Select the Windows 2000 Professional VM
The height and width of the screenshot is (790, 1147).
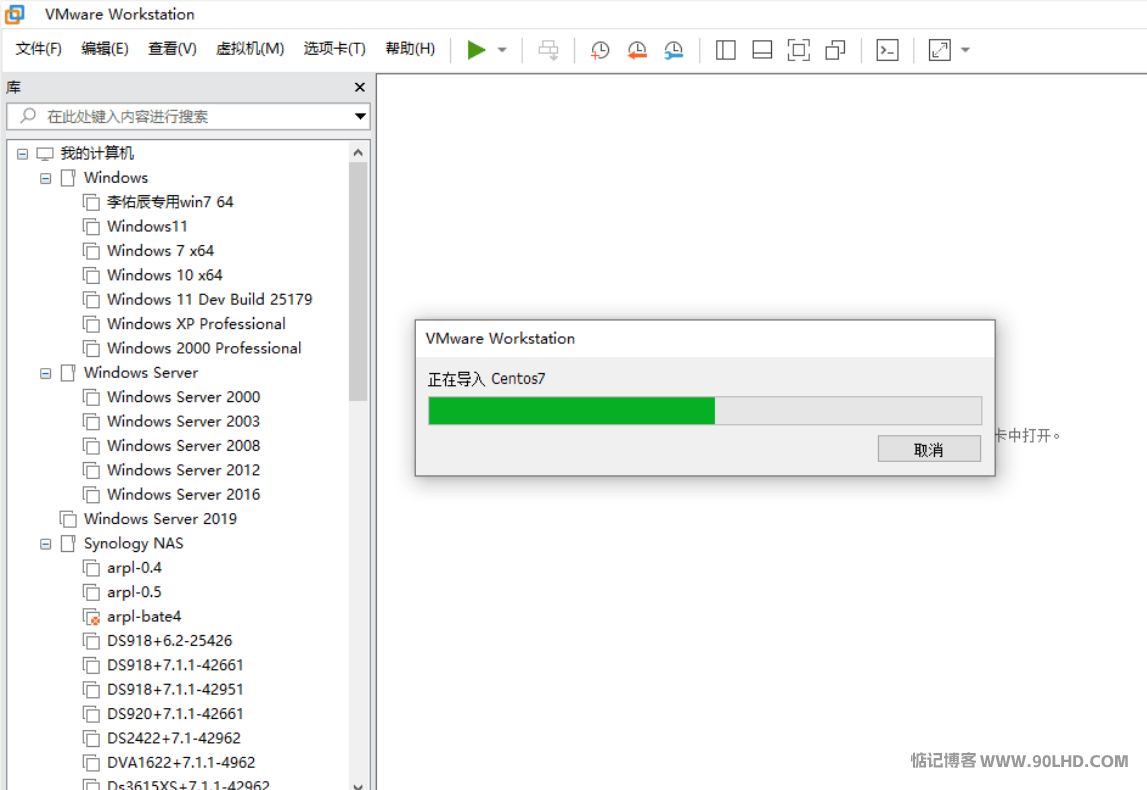click(x=204, y=348)
